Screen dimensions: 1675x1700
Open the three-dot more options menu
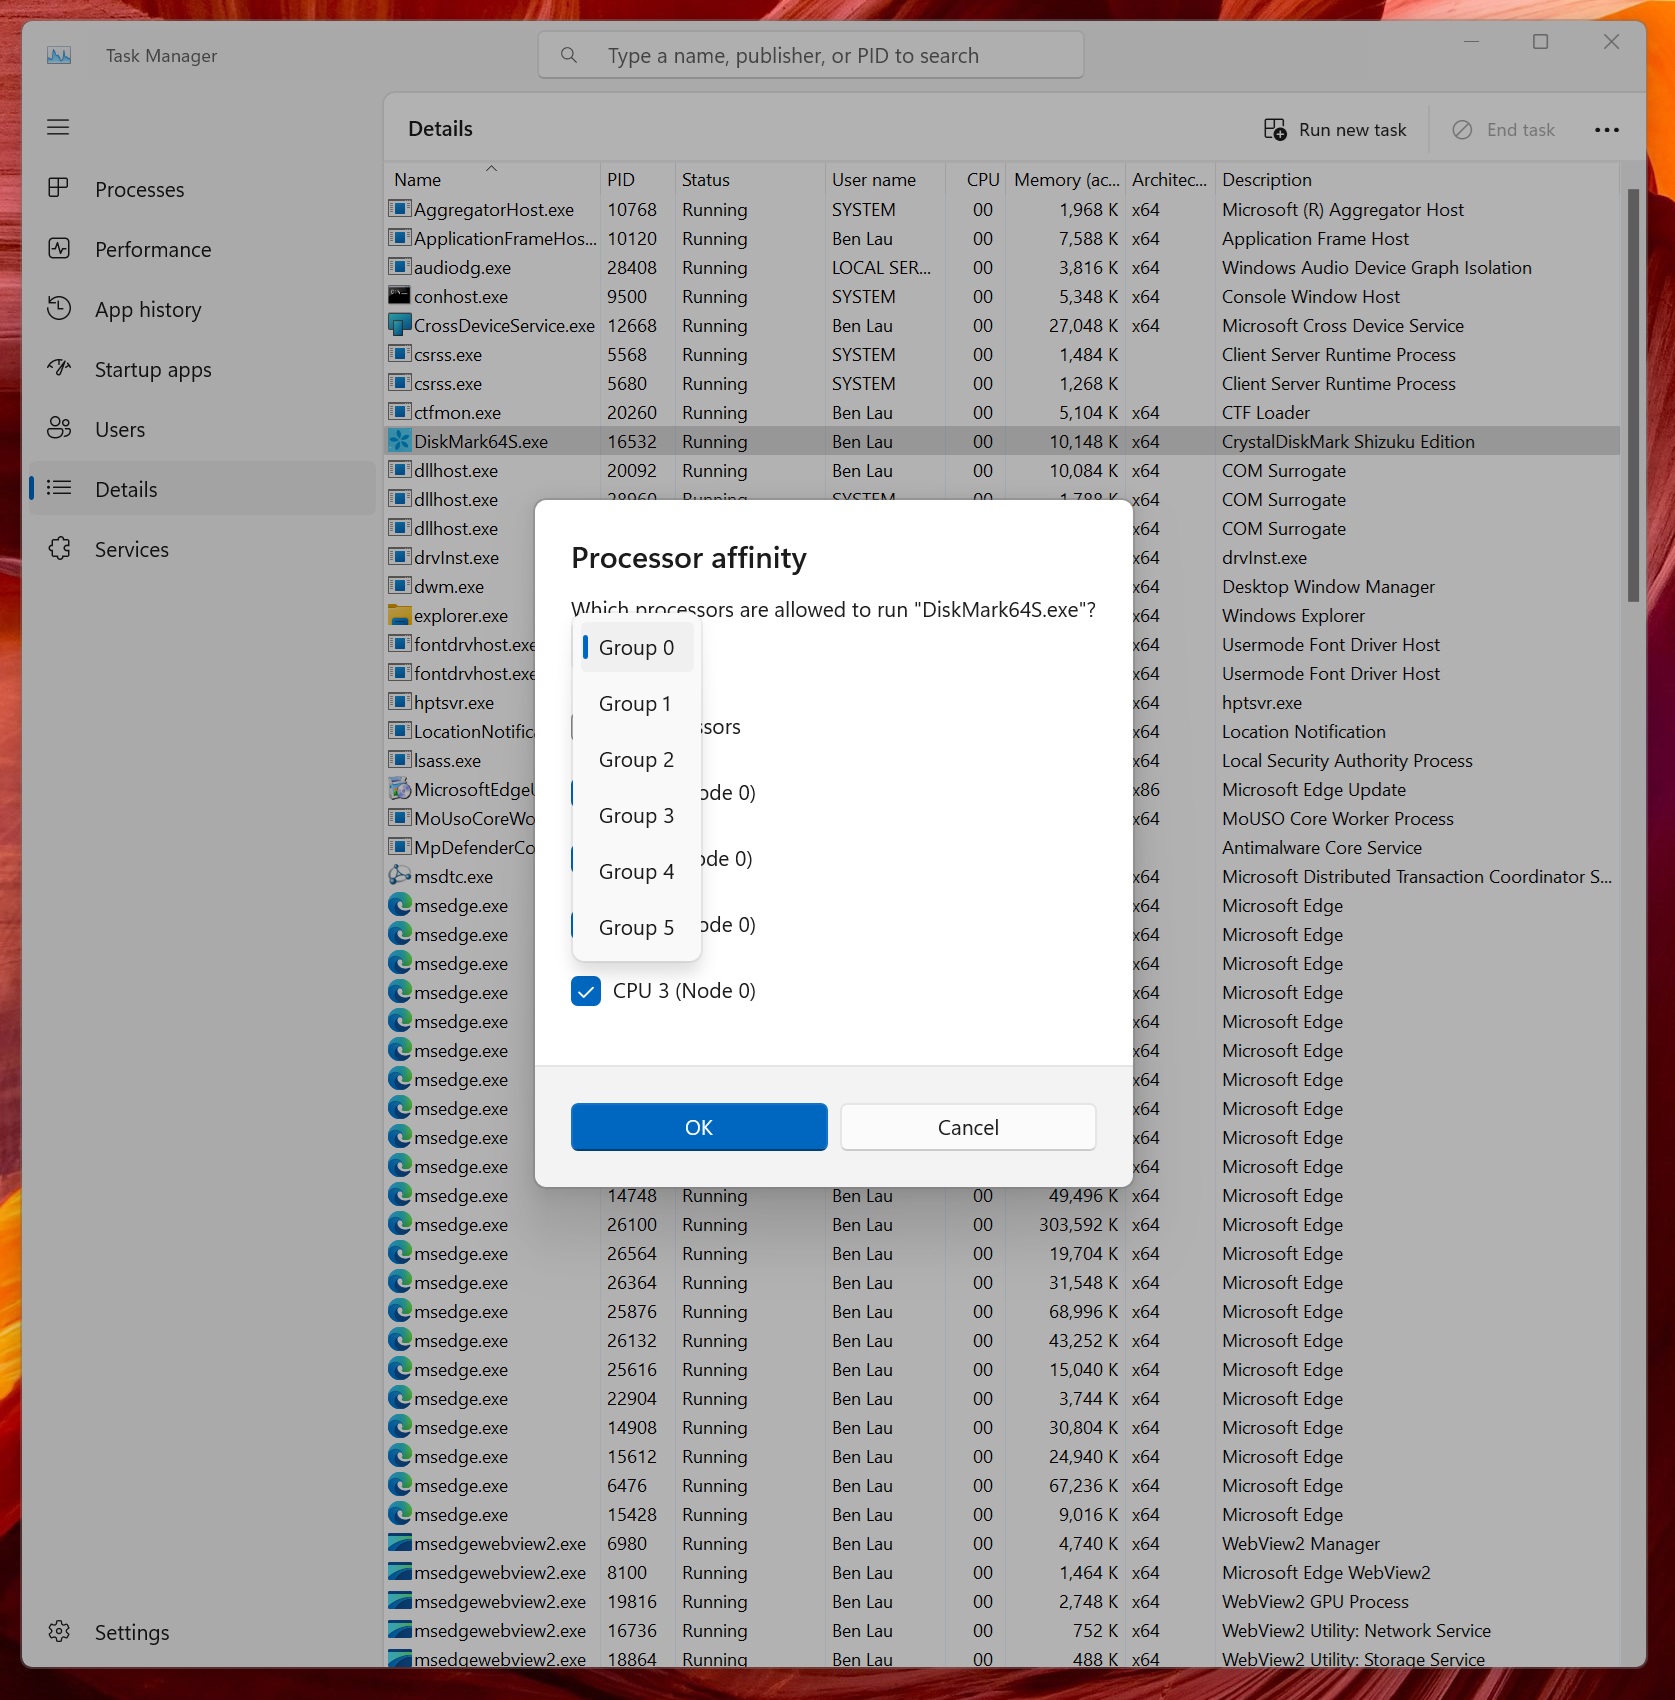coord(1606,130)
